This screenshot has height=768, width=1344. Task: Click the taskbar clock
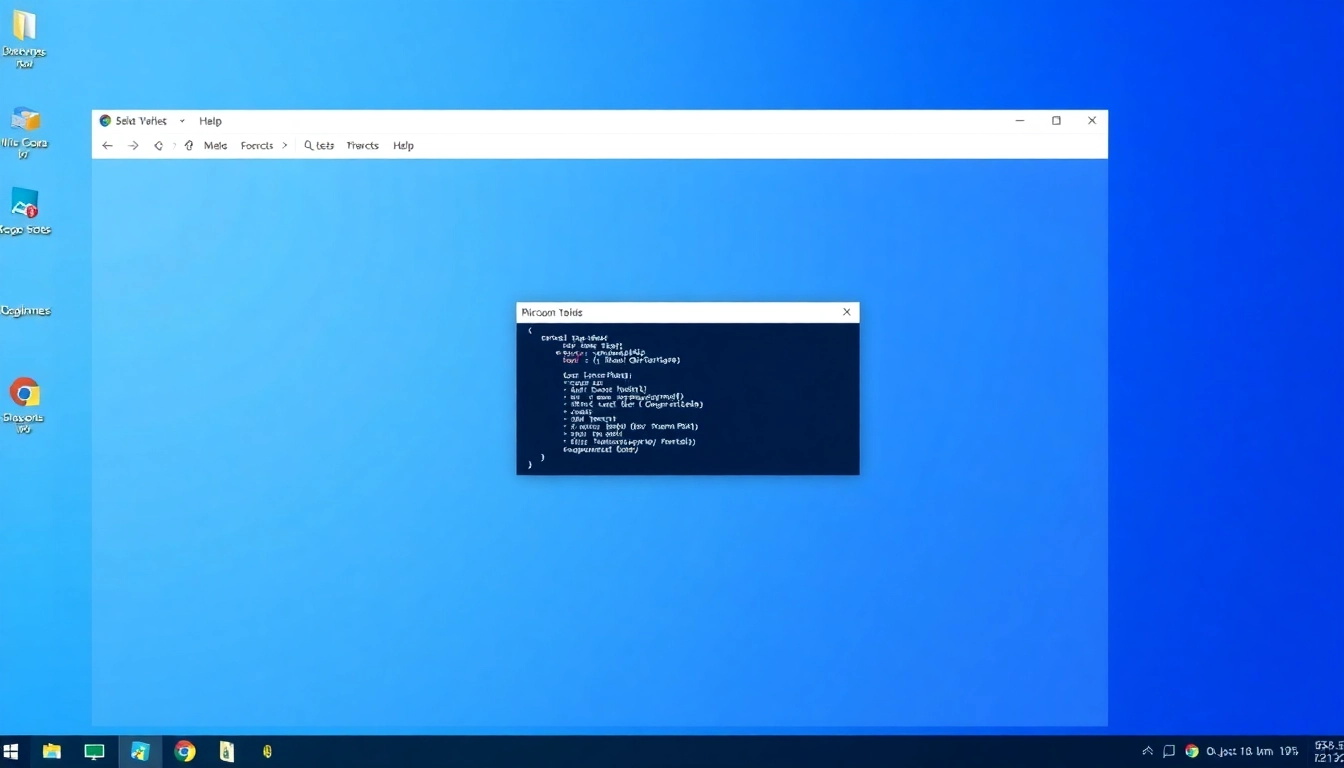point(1329,751)
